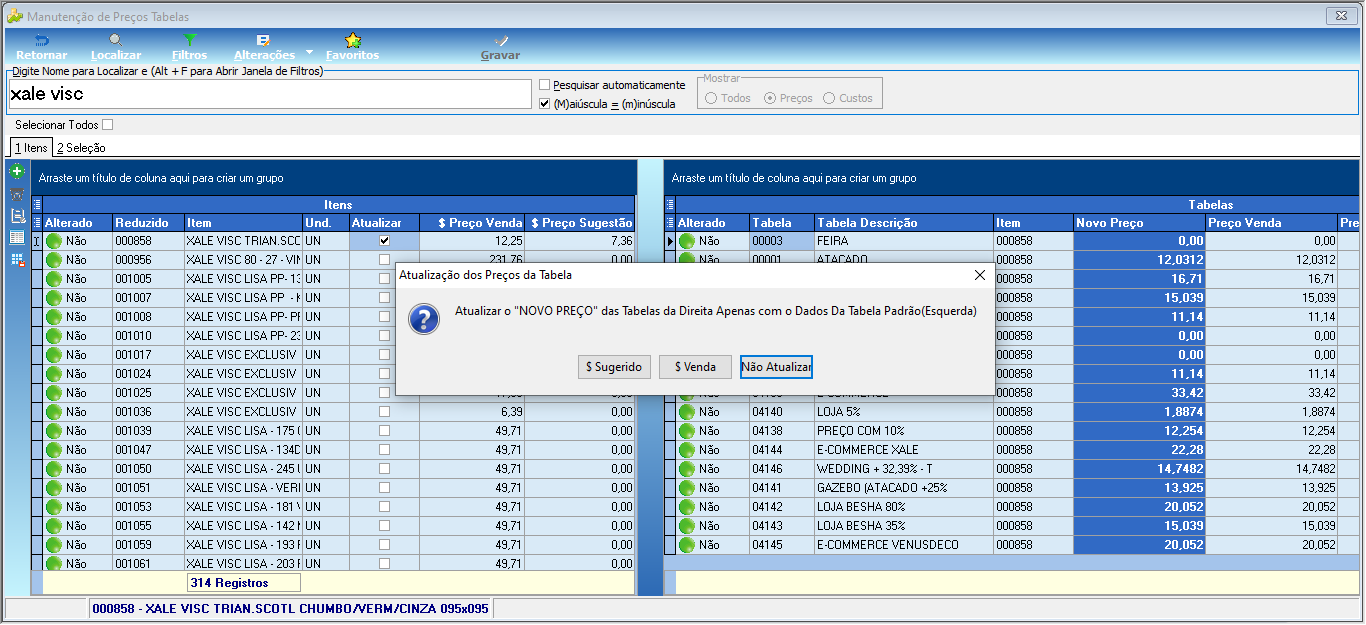Screen dimensions: 1366x625
Task: Switch to the 2 Seleção tab
Action: [81, 148]
